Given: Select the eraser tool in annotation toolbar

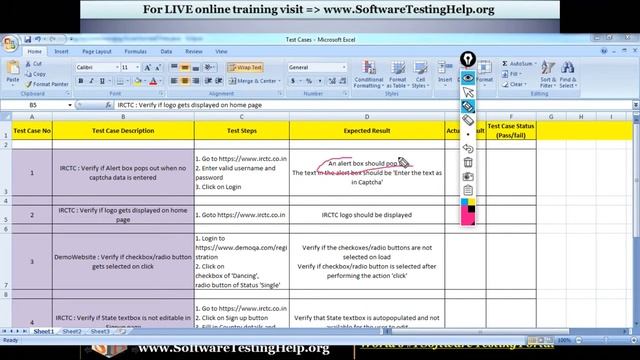Looking at the screenshot, I should tap(468, 120).
